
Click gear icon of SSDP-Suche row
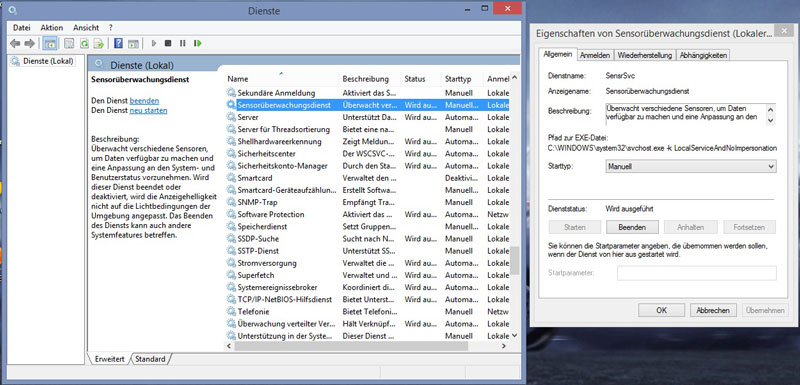point(232,239)
